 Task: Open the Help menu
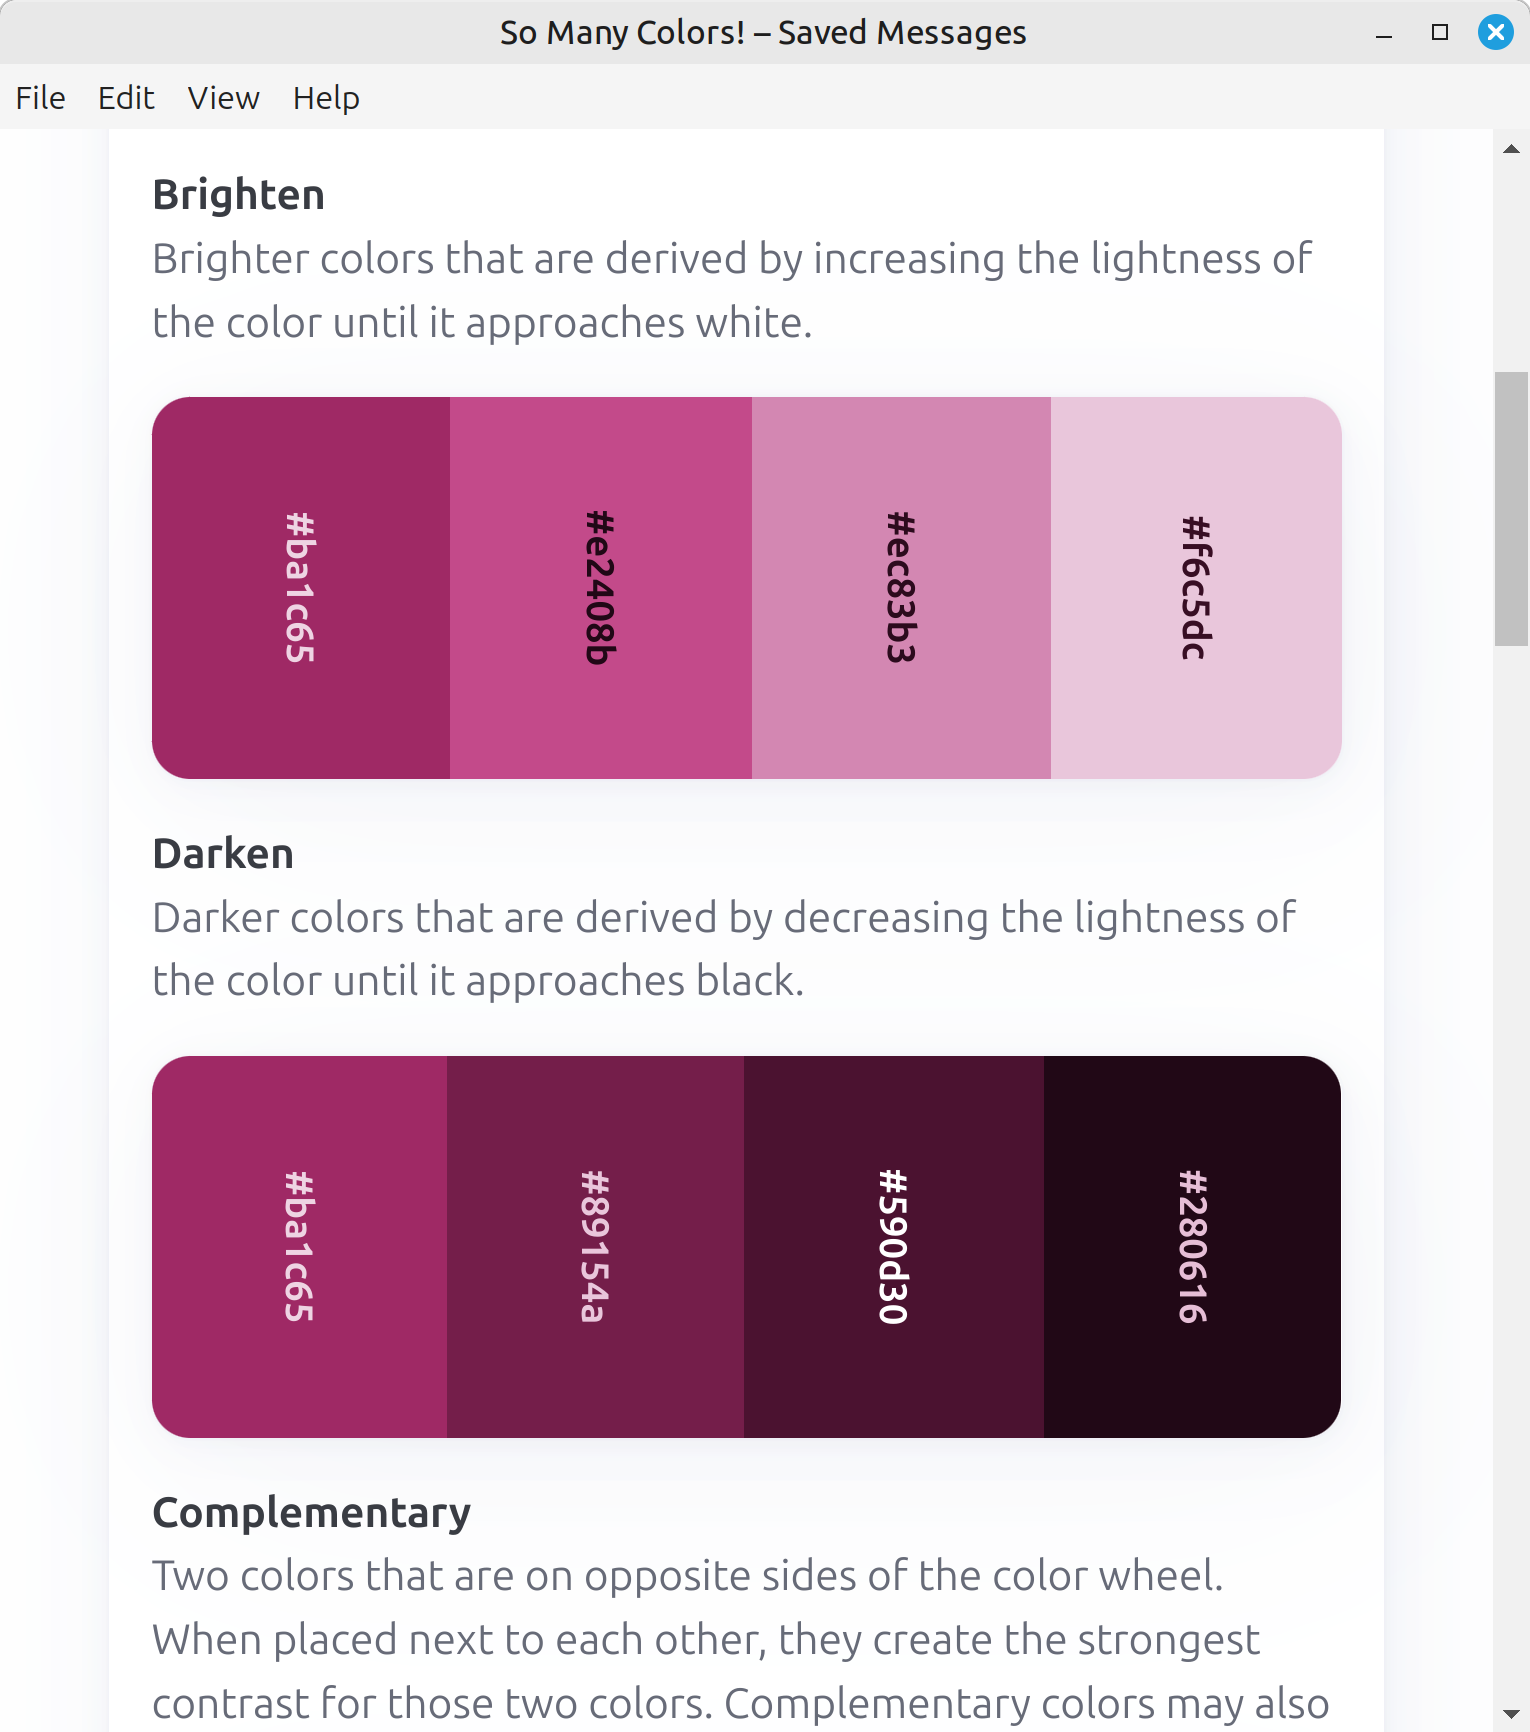pos(326,98)
